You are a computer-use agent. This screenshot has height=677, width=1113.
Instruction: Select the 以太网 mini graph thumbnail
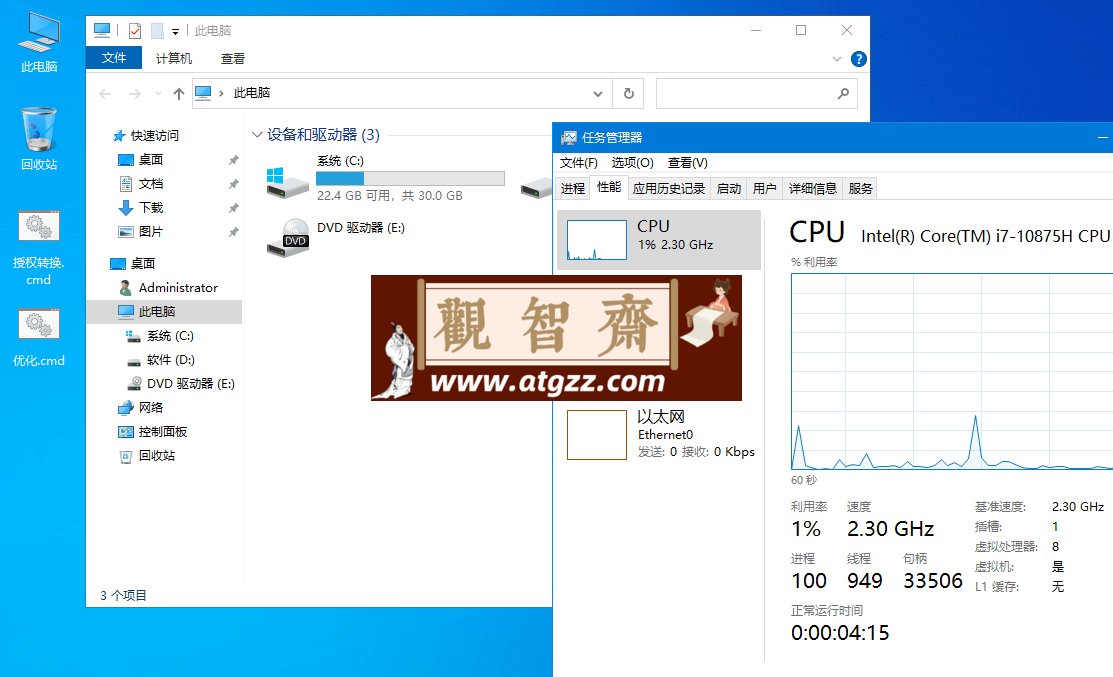[x=596, y=434]
